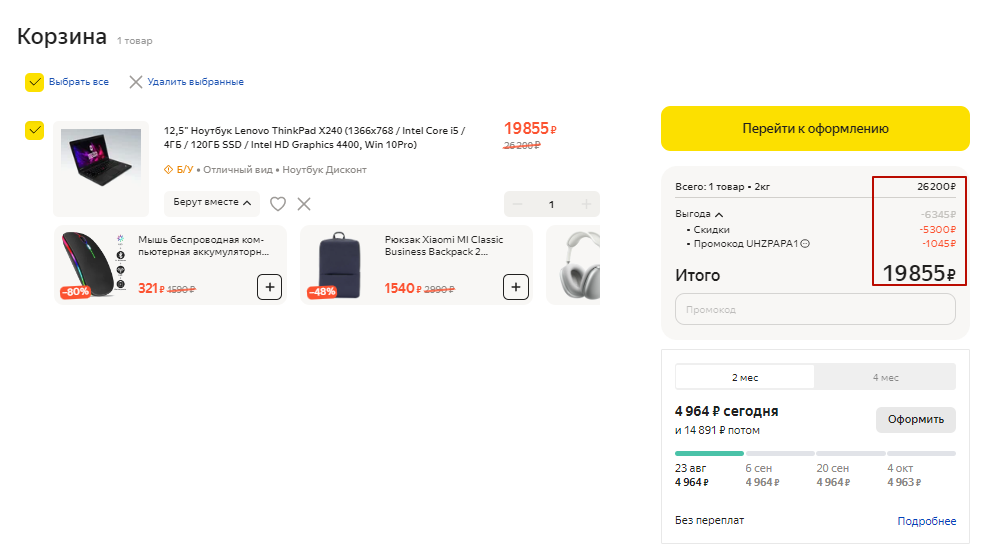Switch to the 4 мес installment tab
Viewport: 983px width, 559px height.
tap(885, 377)
